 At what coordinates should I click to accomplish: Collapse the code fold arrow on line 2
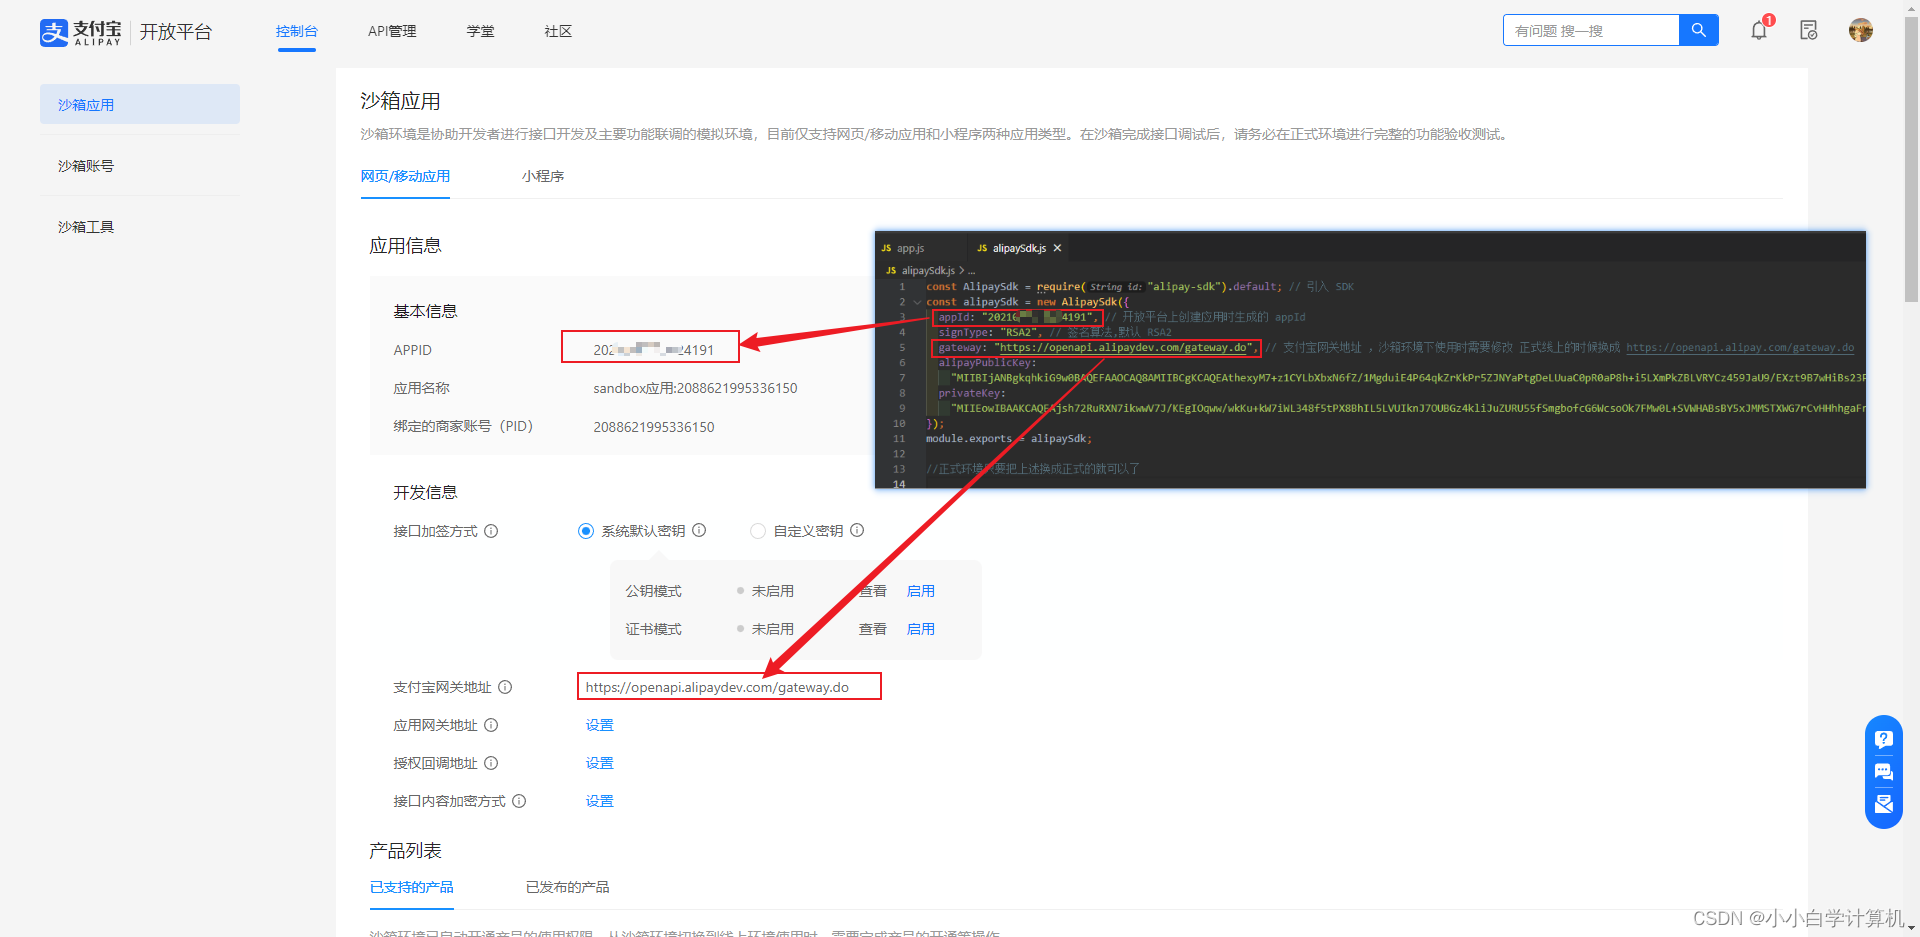coord(917,302)
